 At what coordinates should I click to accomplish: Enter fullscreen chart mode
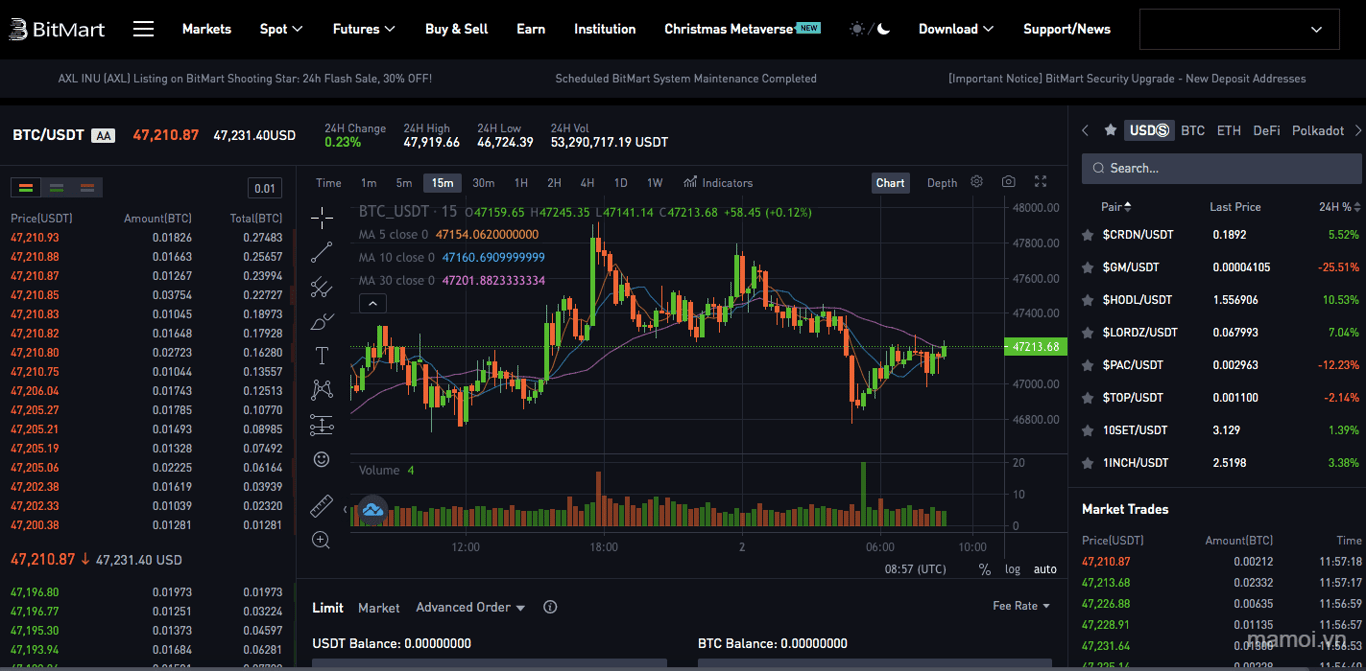(1040, 182)
